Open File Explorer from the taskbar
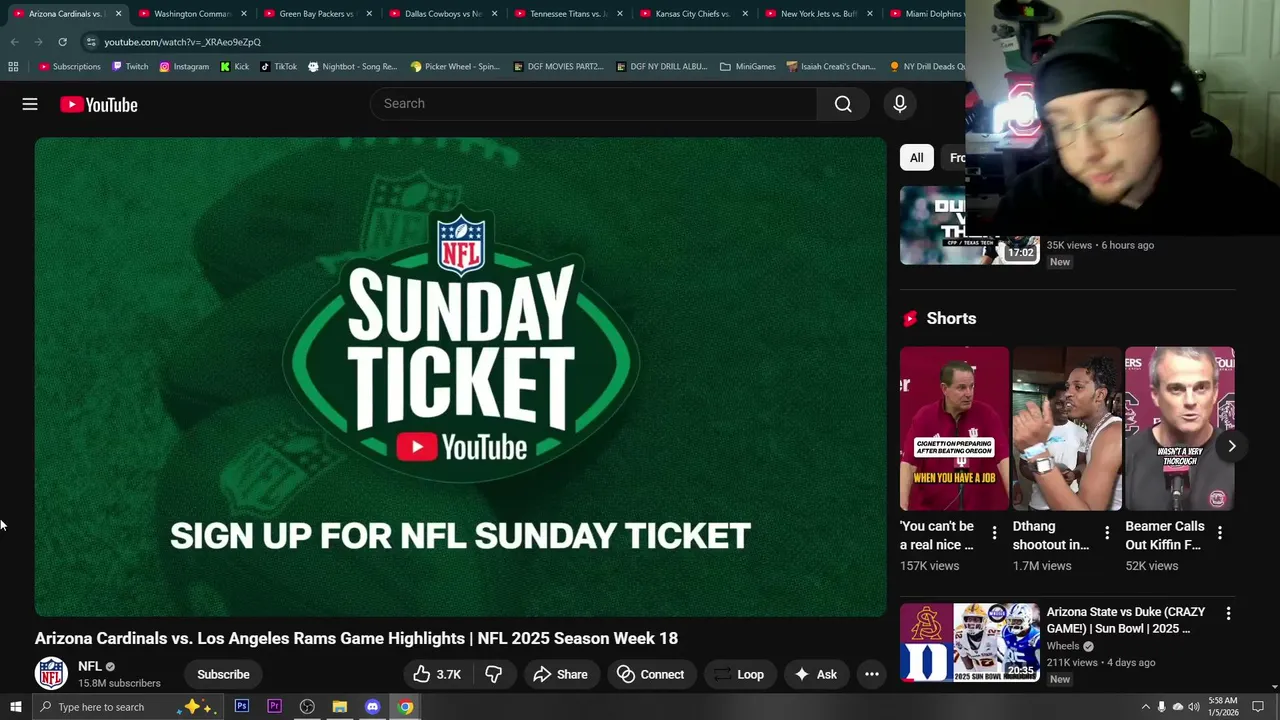Screen dimensions: 1280x720 coord(339,707)
